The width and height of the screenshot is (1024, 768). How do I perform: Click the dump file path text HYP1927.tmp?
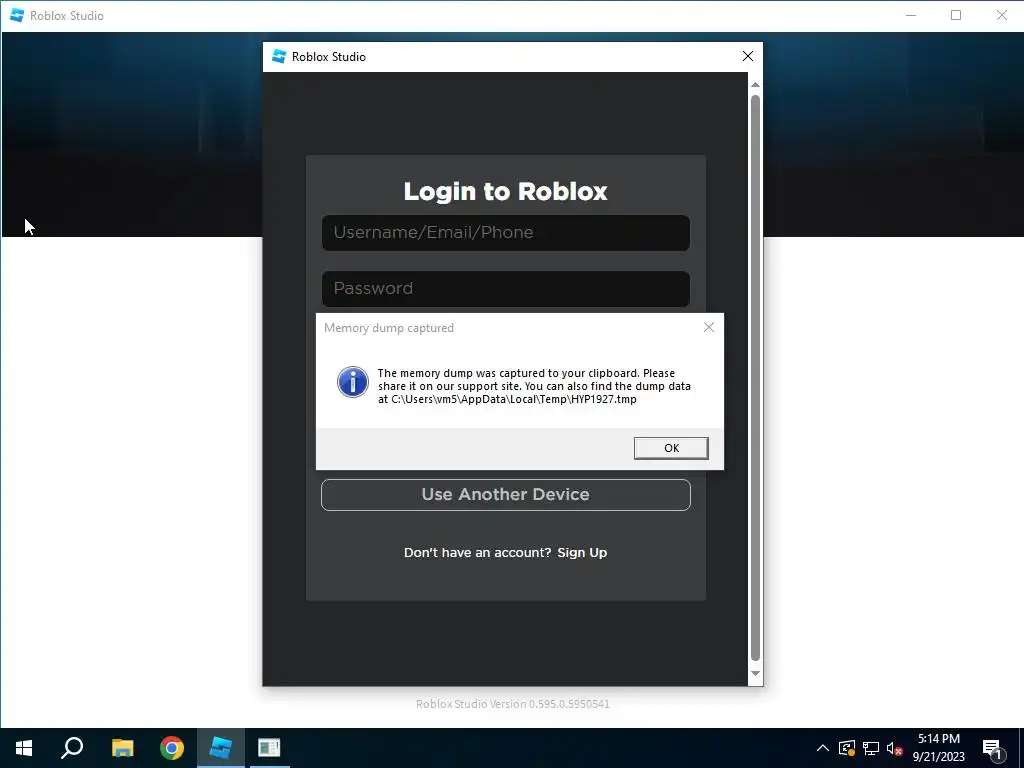click(603, 399)
